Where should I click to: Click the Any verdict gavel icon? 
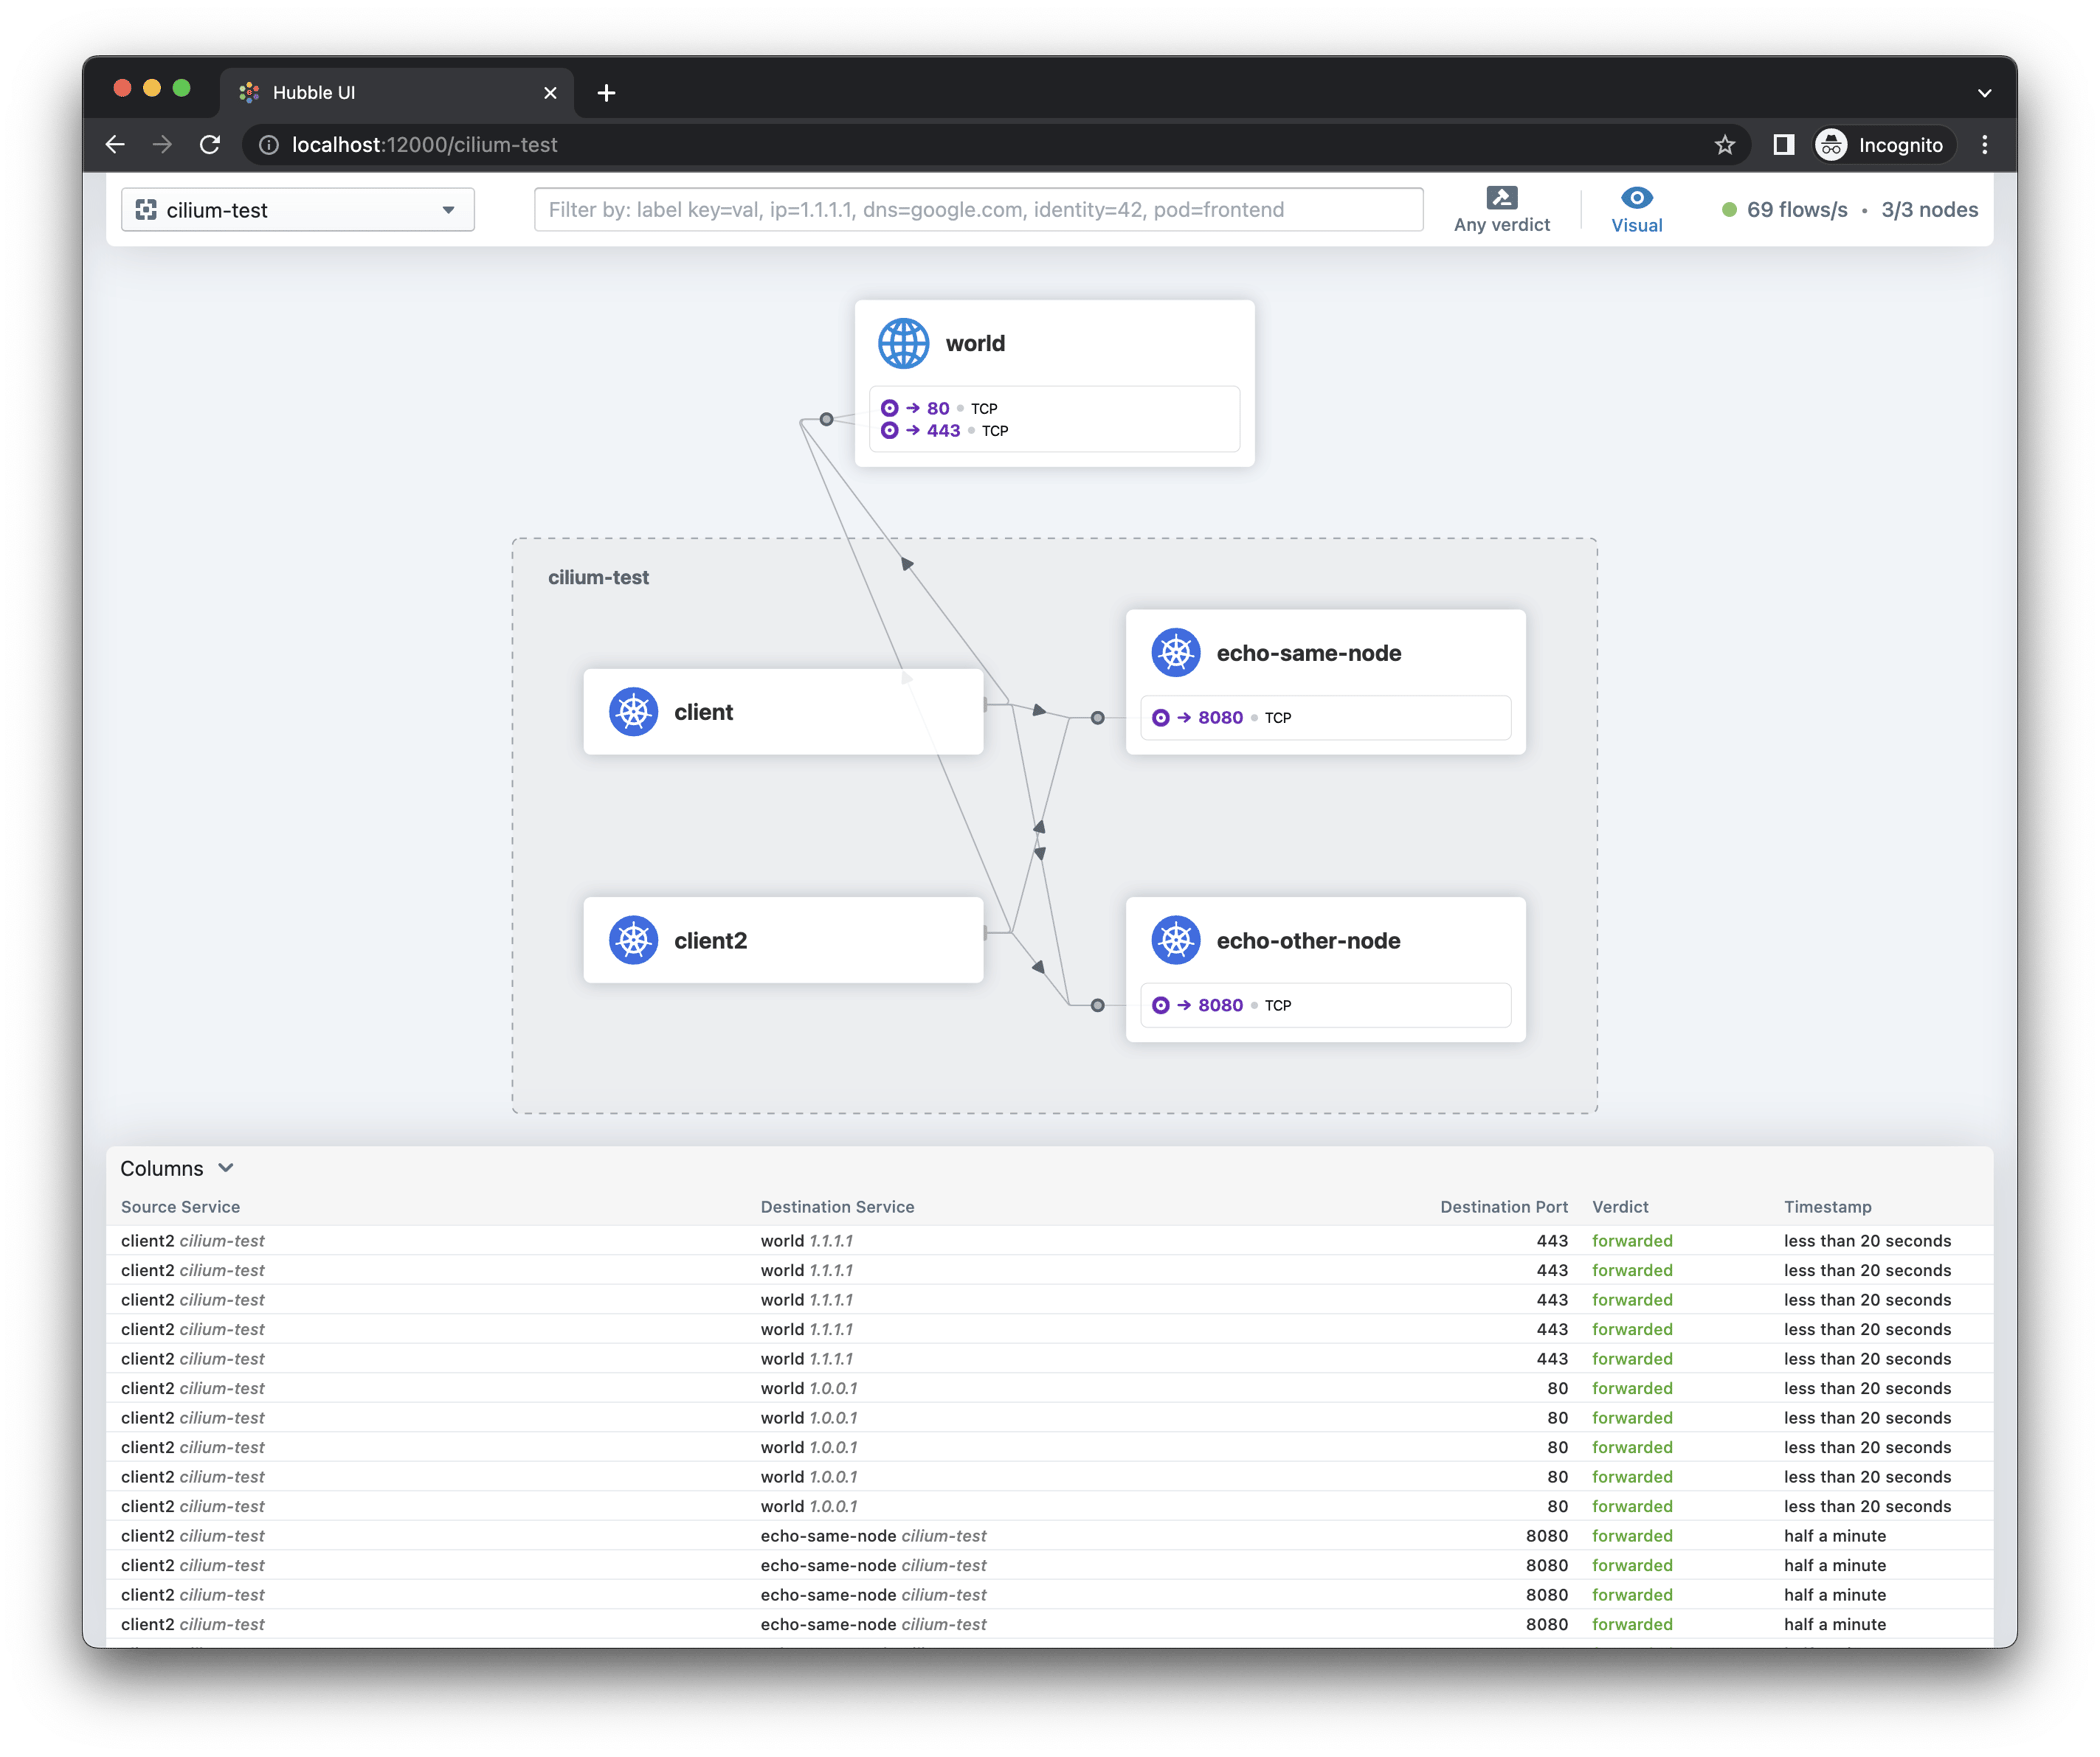click(x=1501, y=198)
